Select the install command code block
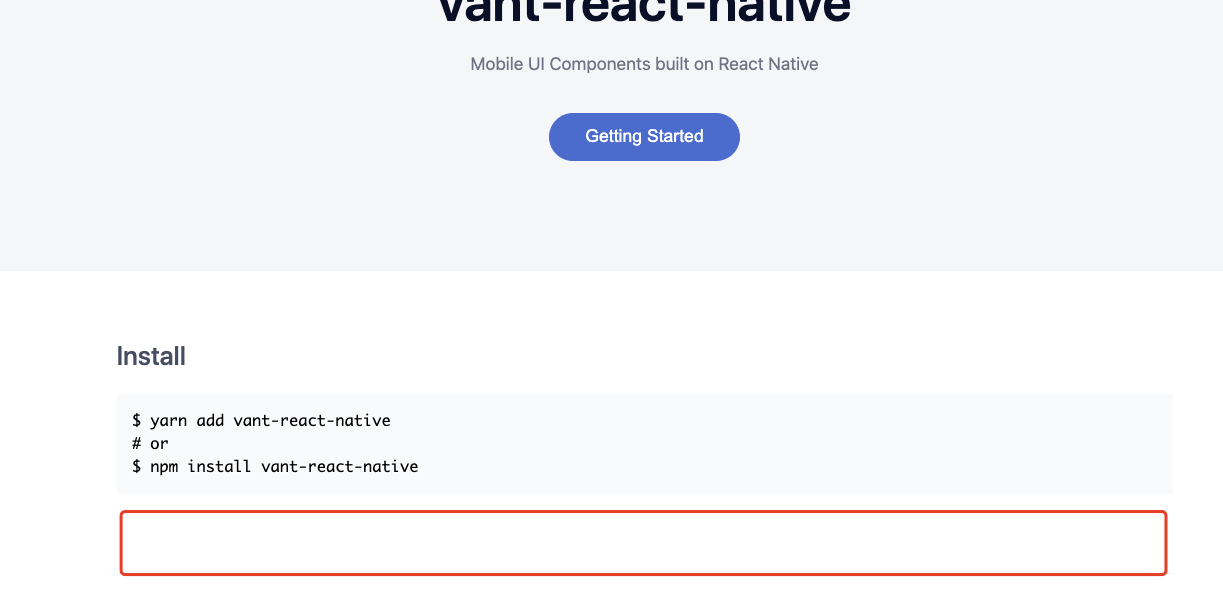1223x598 pixels. pyautogui.click(x=644, y=443)
